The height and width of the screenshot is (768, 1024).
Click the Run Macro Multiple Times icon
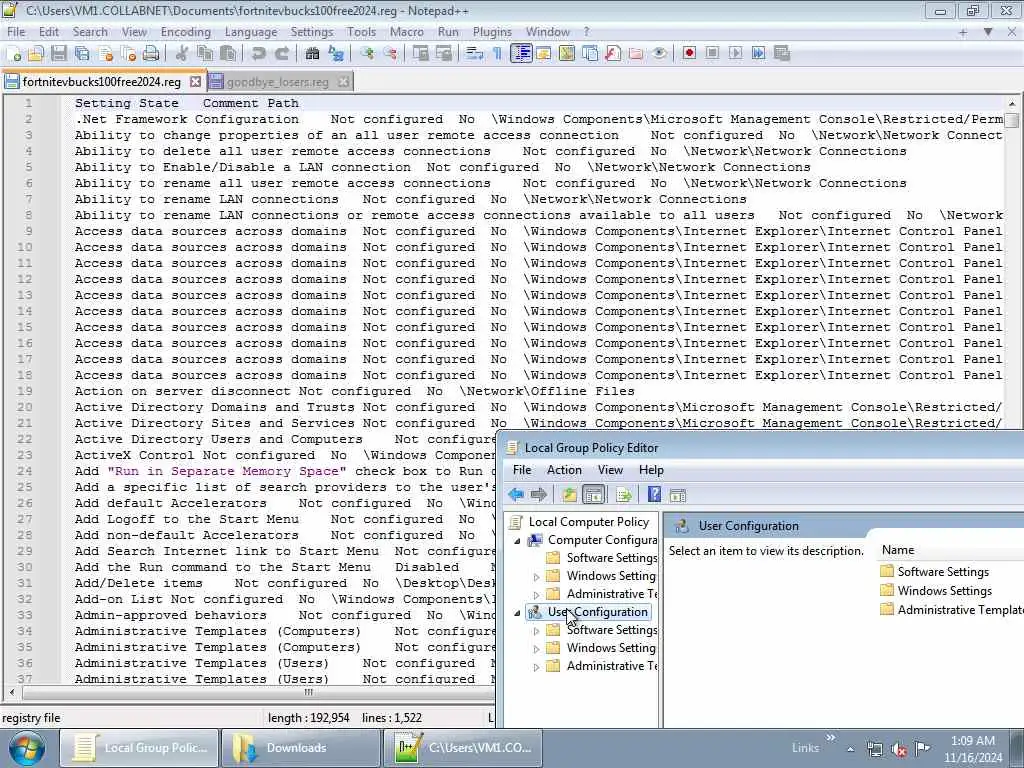coord(758,54)
